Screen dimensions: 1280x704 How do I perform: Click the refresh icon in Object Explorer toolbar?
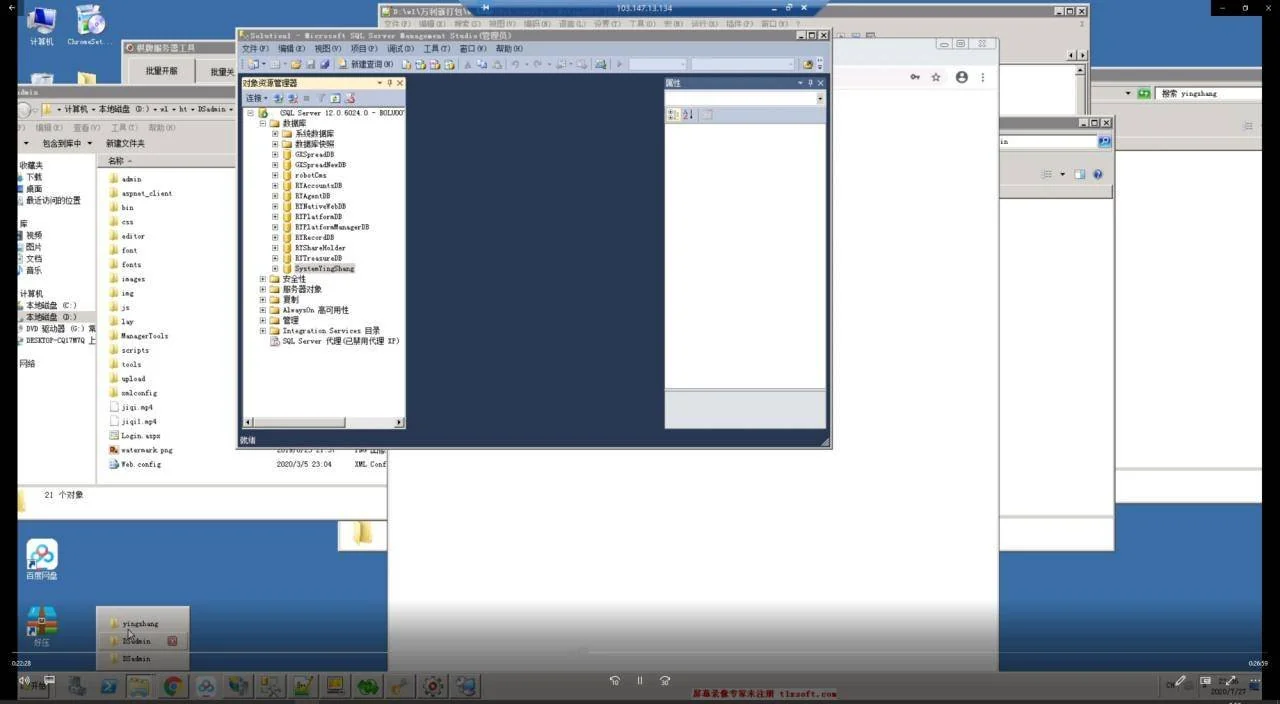(335, 99)
